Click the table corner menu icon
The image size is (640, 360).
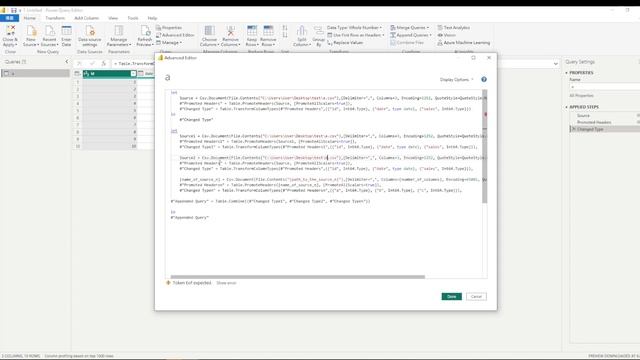pyautogui.click(x=77, y=73)
